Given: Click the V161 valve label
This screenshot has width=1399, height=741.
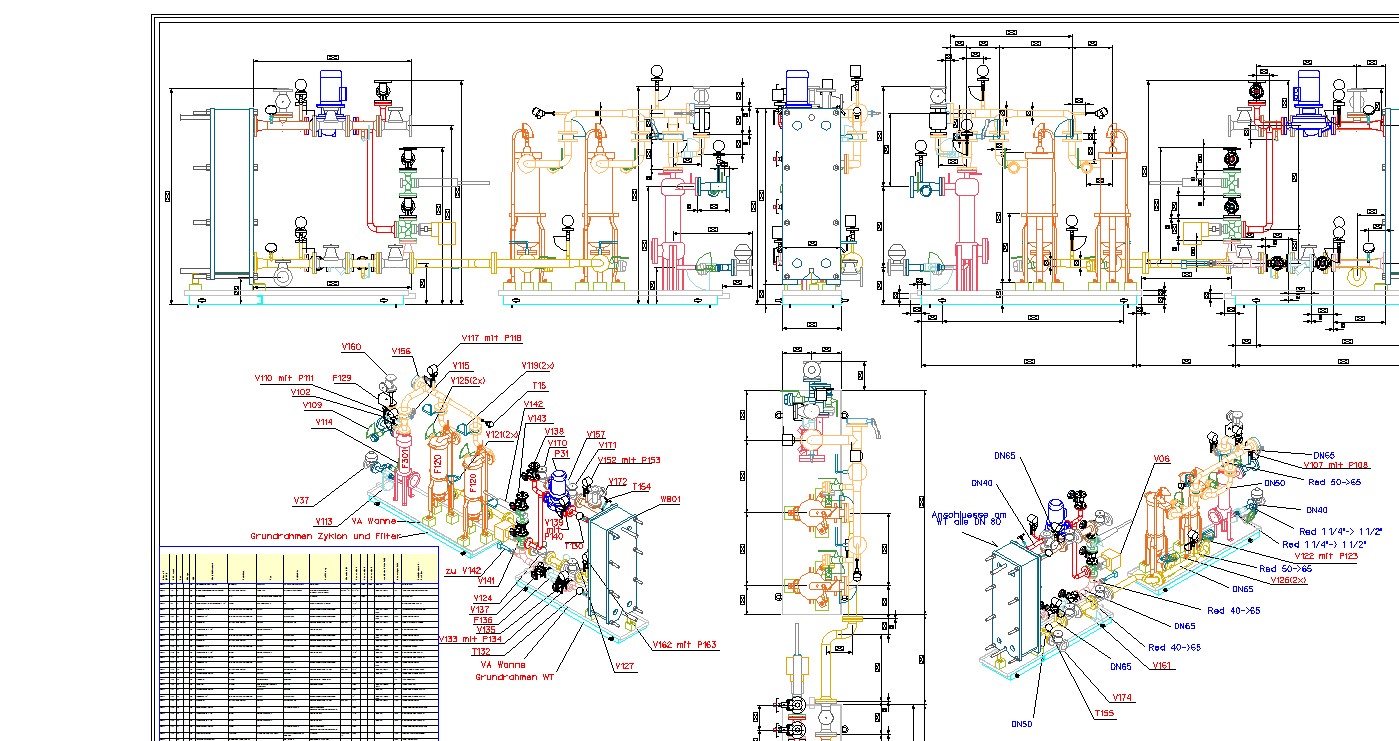Looking at the screenshot, I should [x=1162, y=665].
